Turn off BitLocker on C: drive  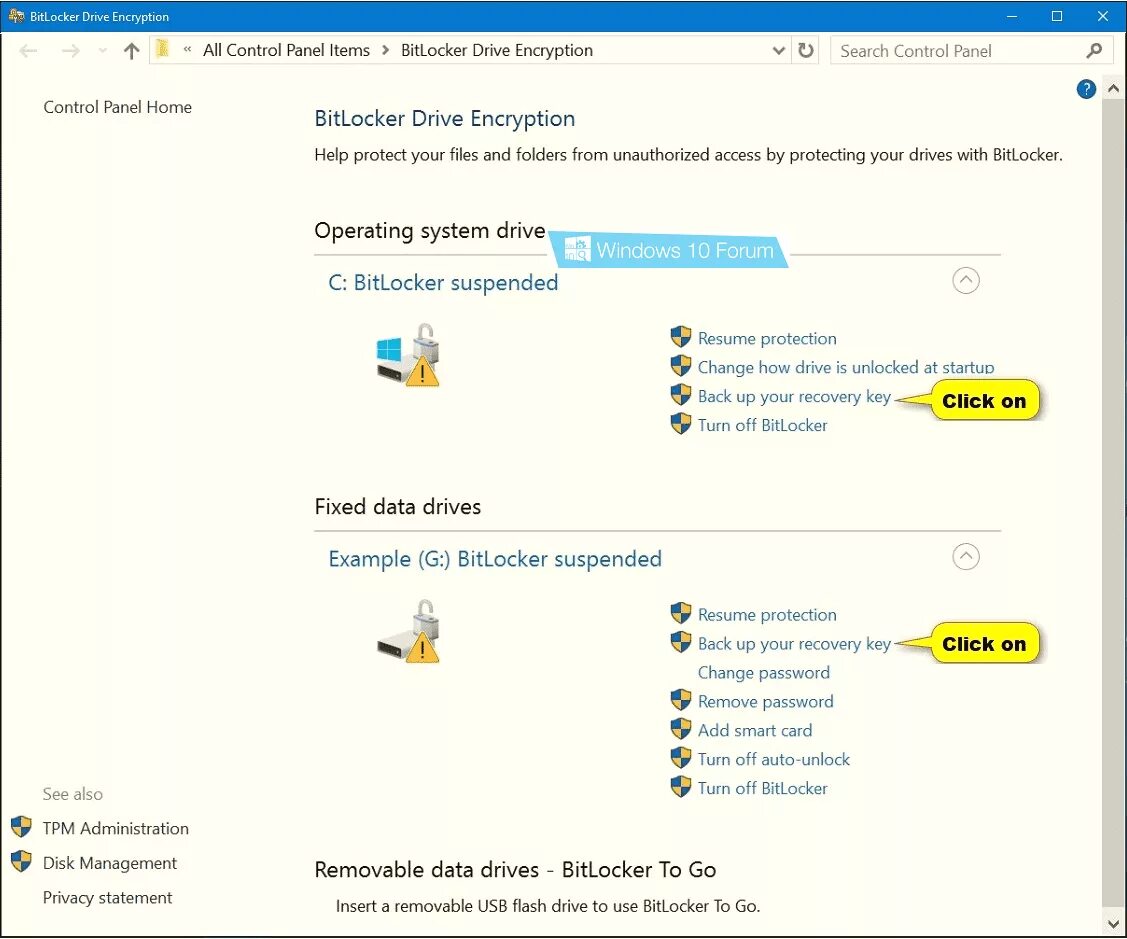coord(763,425)
